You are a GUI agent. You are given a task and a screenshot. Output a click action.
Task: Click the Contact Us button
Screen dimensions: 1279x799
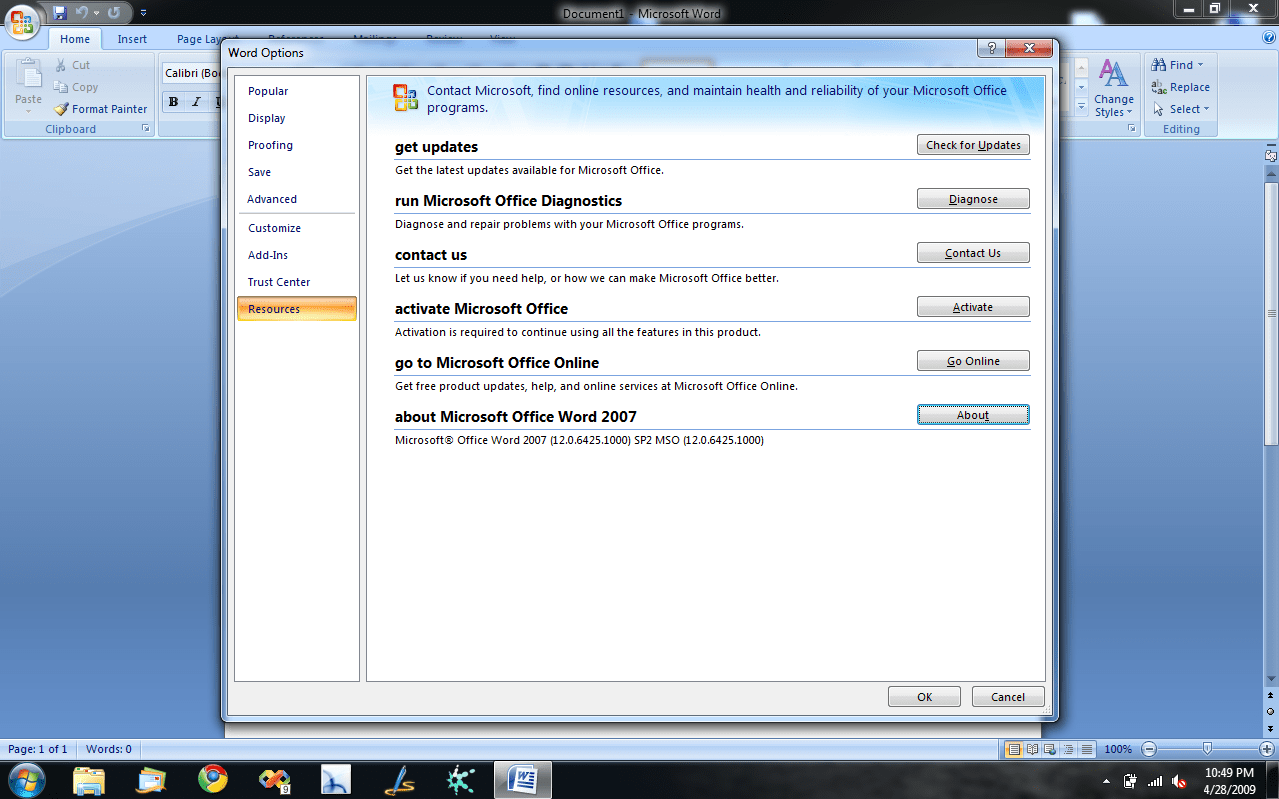click(x=973, y=253)
